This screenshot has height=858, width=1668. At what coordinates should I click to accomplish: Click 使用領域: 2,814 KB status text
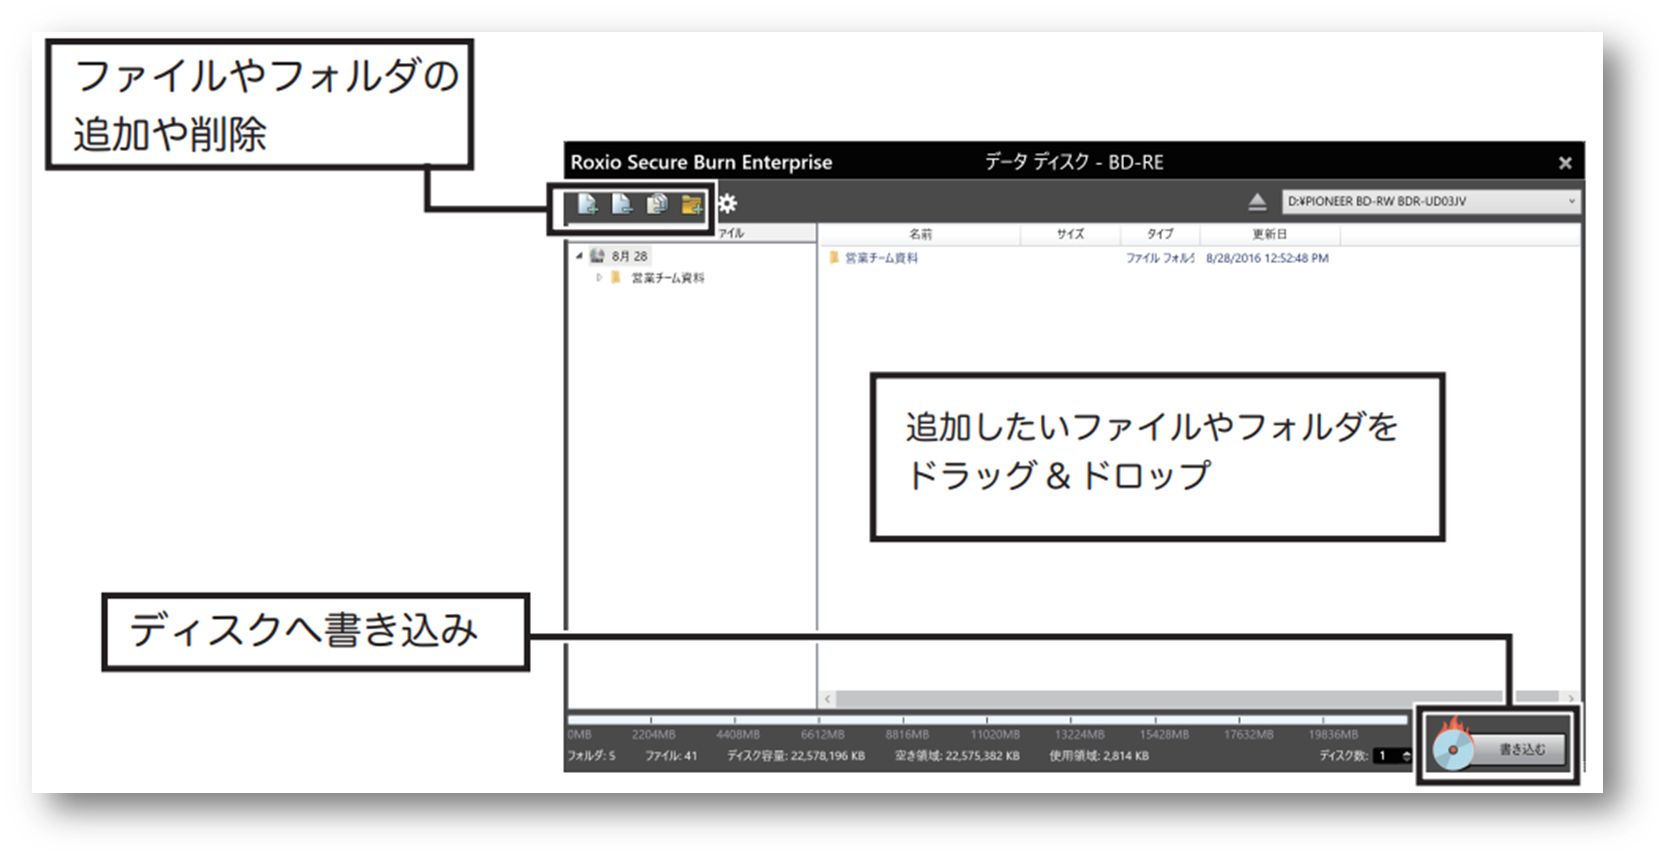[x=1099, y=756]
